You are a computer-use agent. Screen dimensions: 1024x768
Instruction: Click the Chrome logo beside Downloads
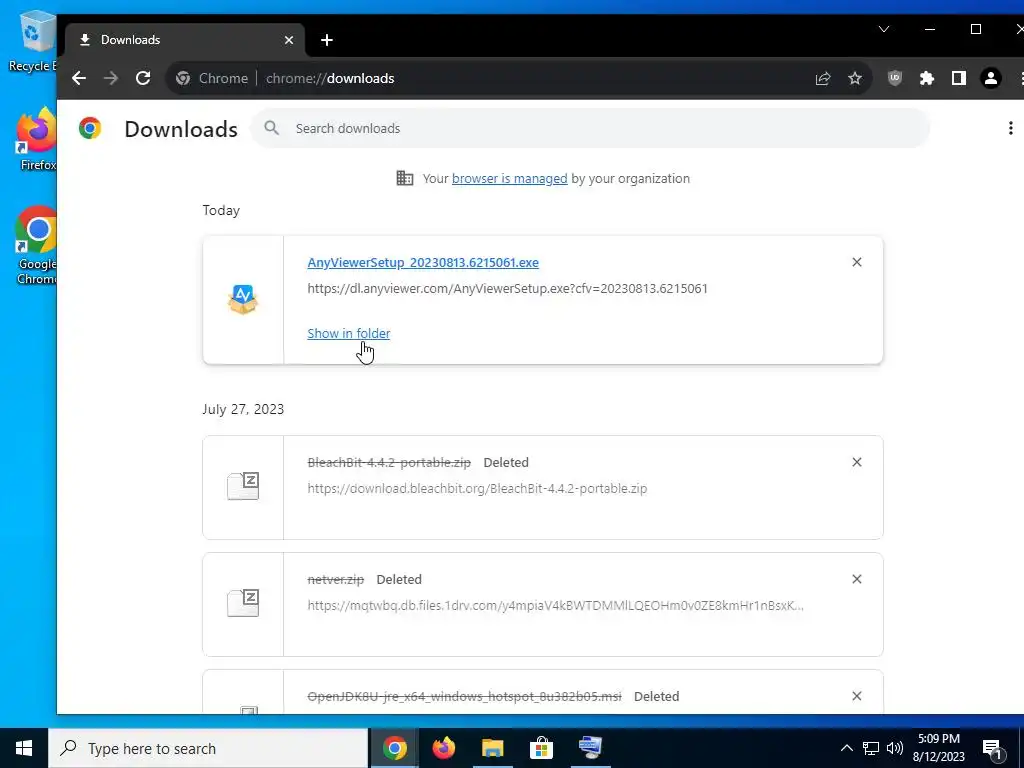pos(90,128)
